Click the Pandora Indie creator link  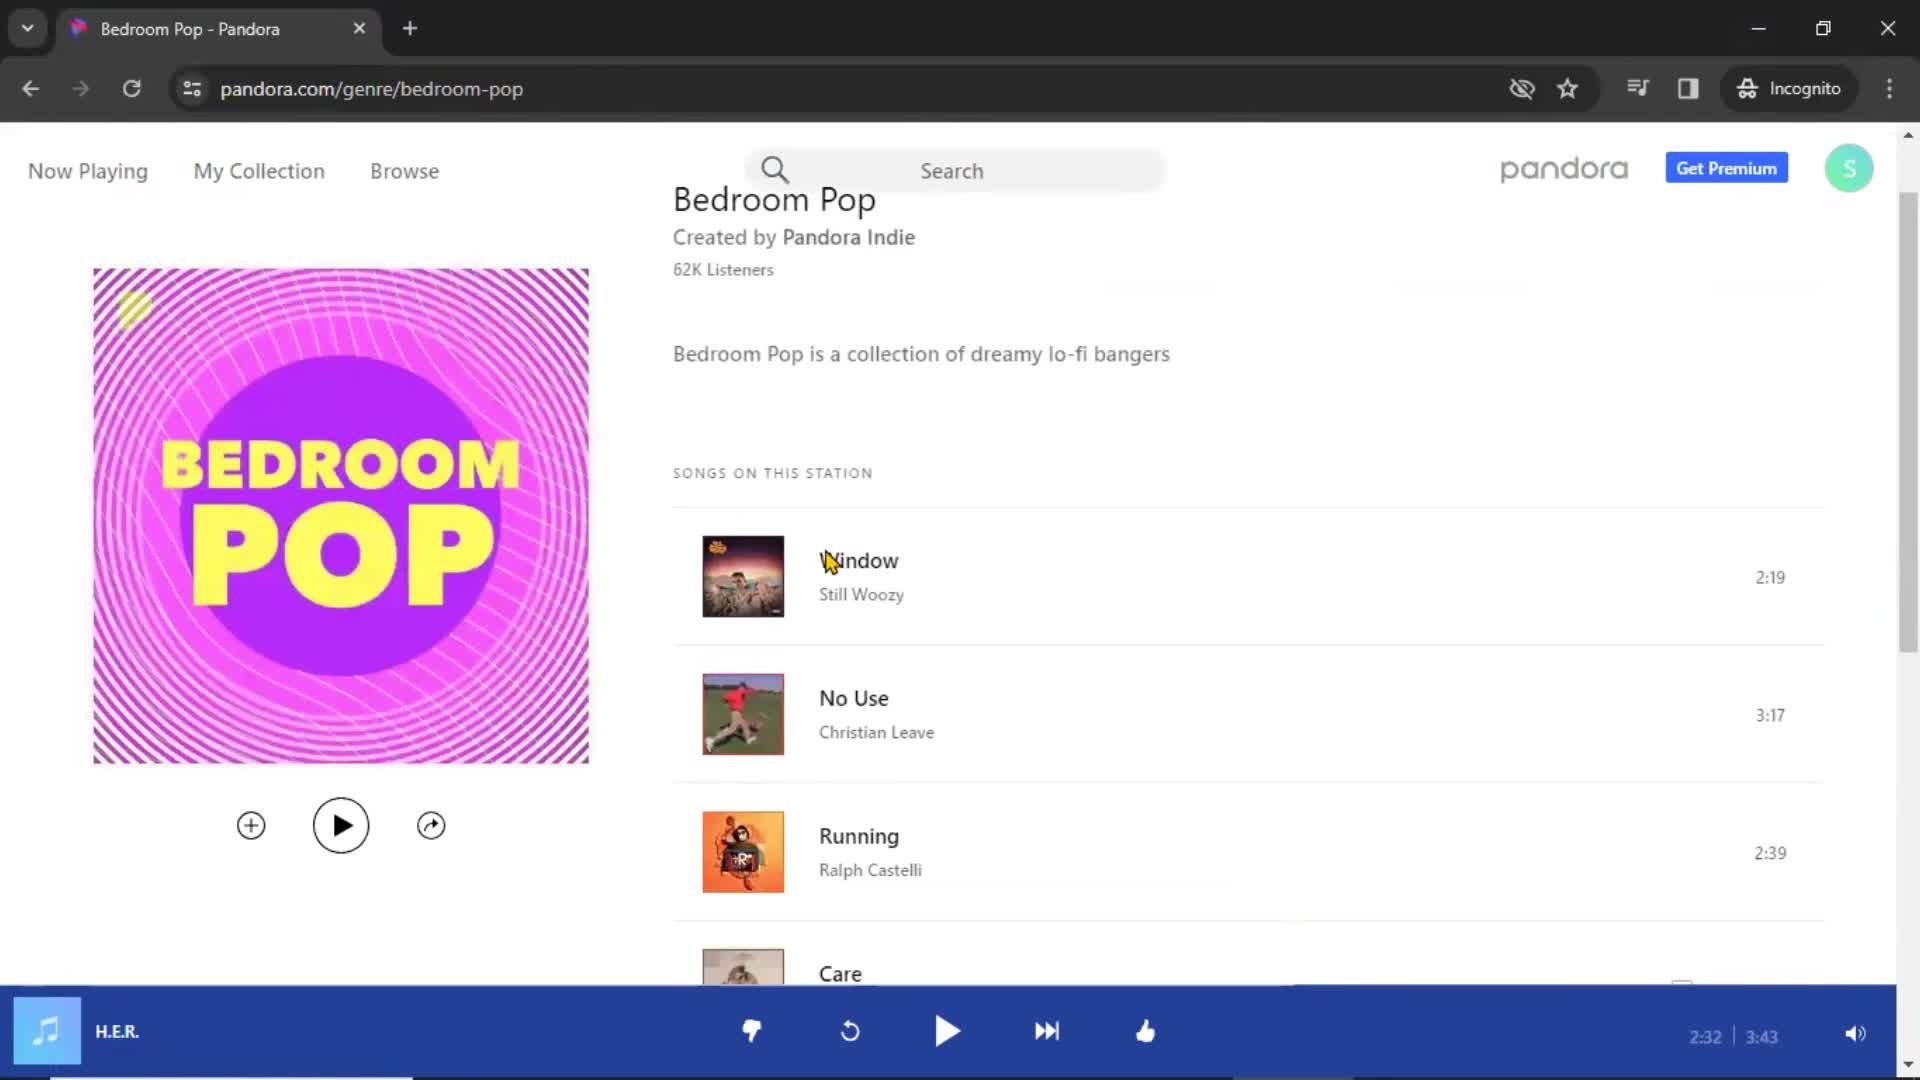[x=848, y=237]
